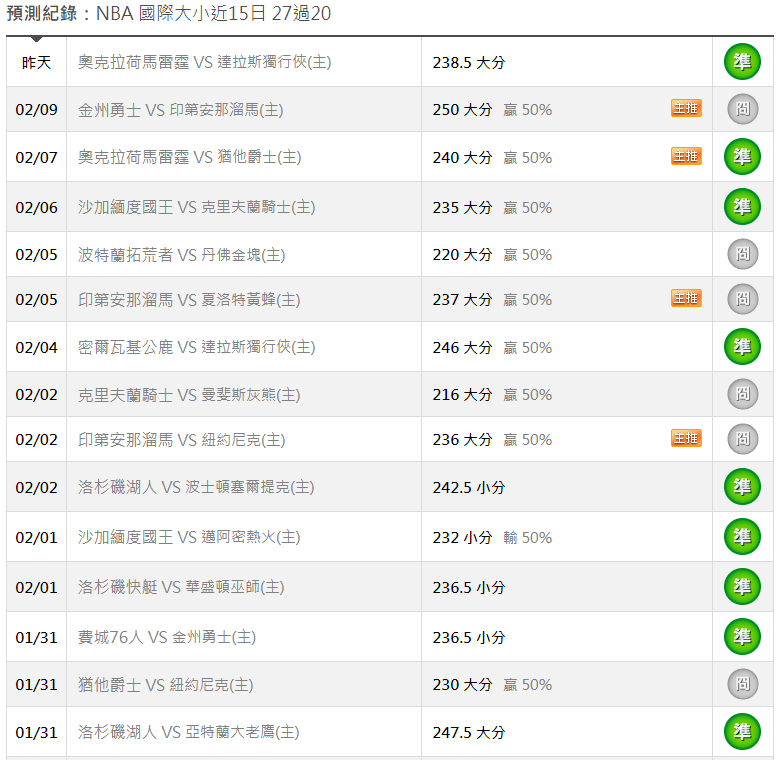This screenshot has height=760, width=779.
Task: Click 02/06 date cell
Action: pos(36,207)
